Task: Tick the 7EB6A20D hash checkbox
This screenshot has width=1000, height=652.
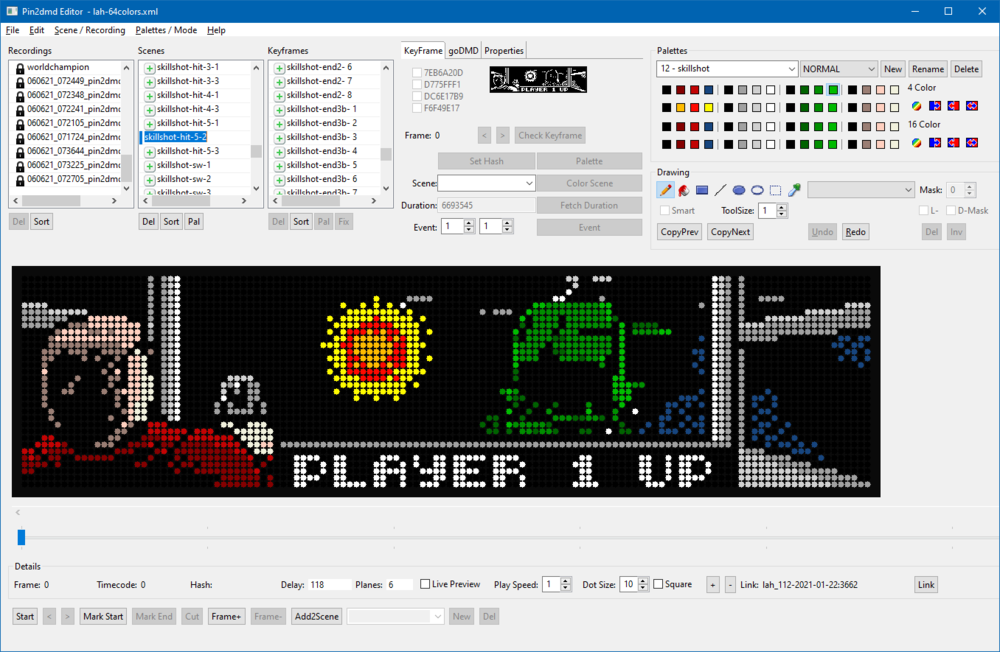Action: [x=416, y=73]
